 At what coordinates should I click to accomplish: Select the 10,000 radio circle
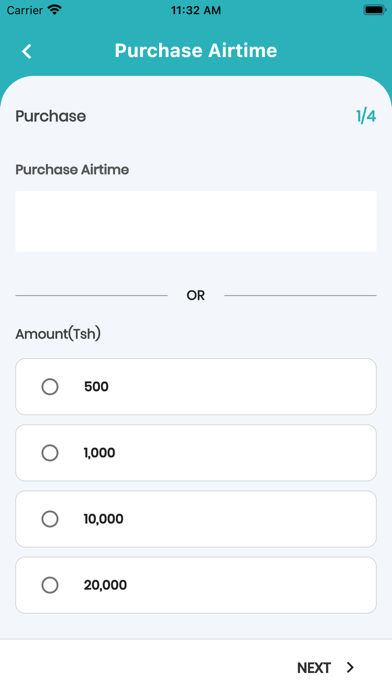pyautogui.click(x=50, y=519)
